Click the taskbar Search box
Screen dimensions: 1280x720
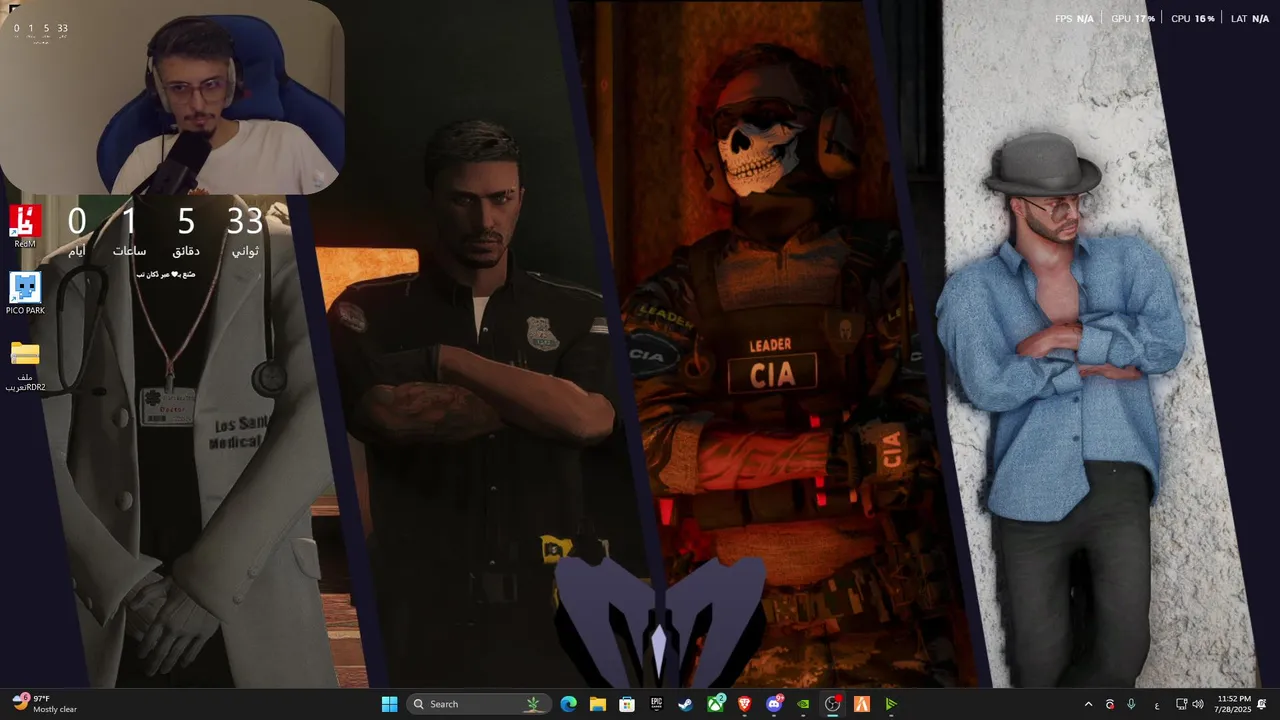[x=478, y=704]
